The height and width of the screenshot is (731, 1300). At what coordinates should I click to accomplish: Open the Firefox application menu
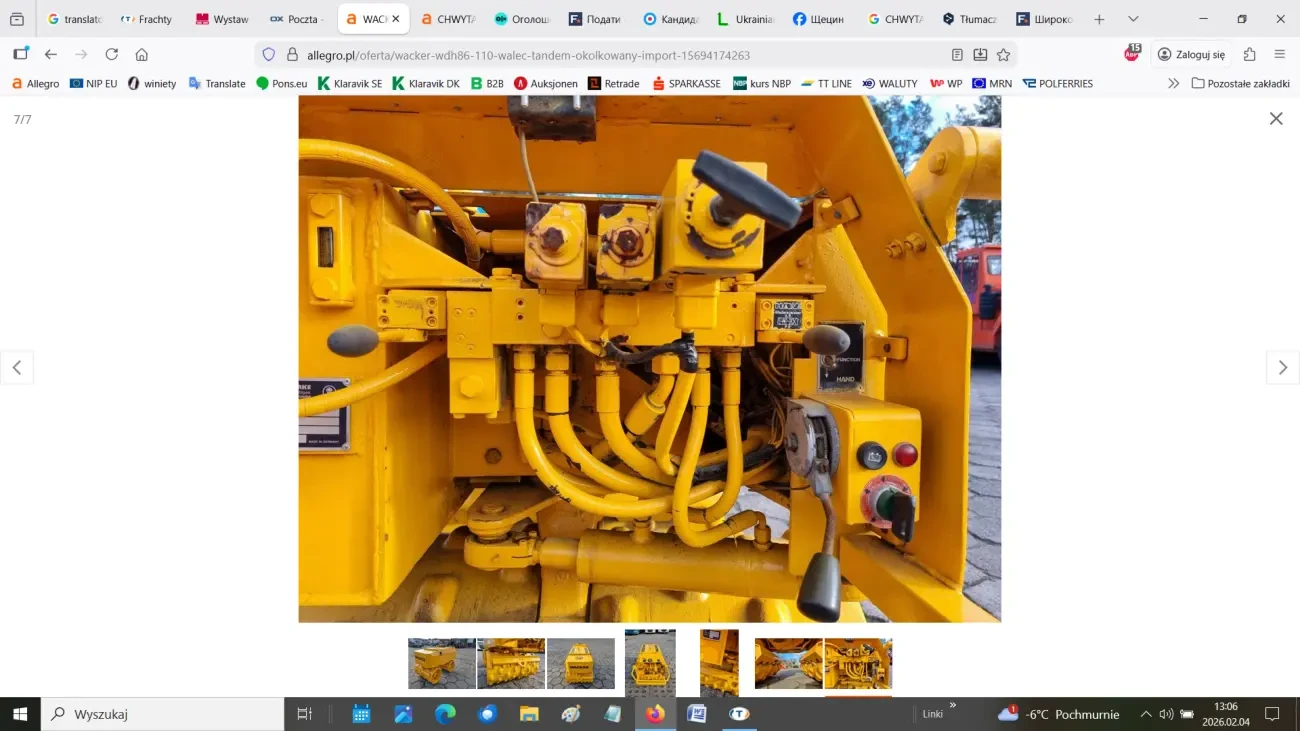pyautogui.click(x=1279, y=55)
